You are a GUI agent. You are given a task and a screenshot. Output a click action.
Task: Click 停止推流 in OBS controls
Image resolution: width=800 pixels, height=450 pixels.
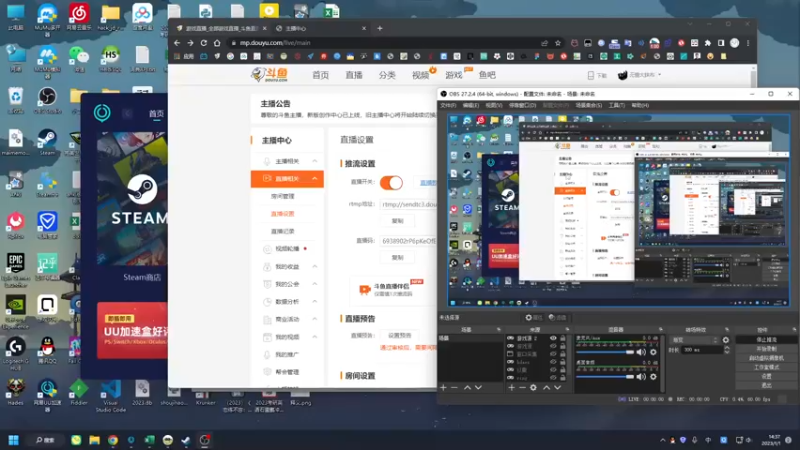coord(766,340)
